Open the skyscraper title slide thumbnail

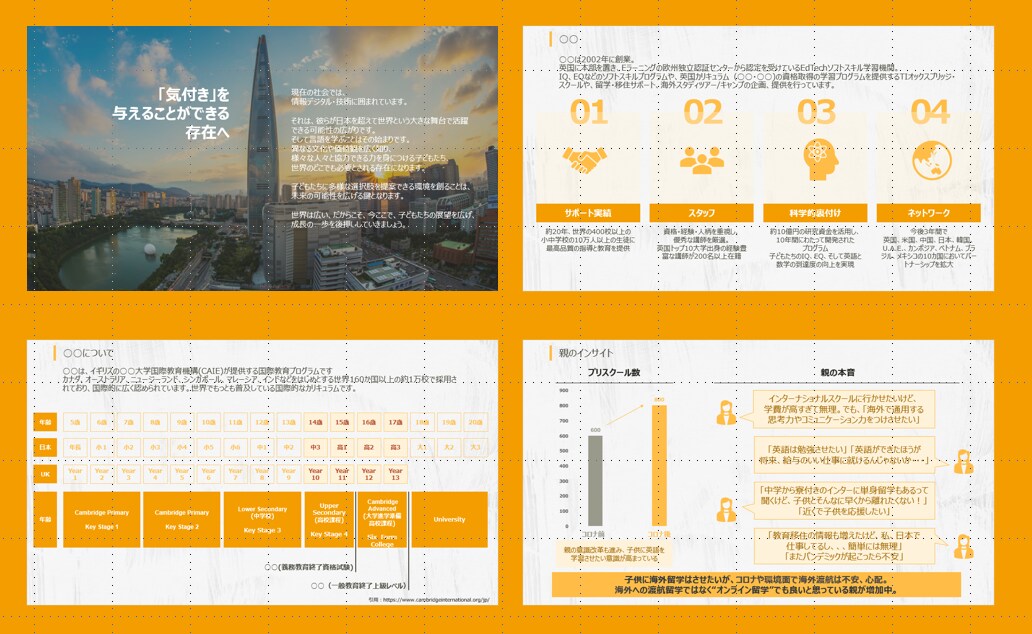(x=262, y=158)
